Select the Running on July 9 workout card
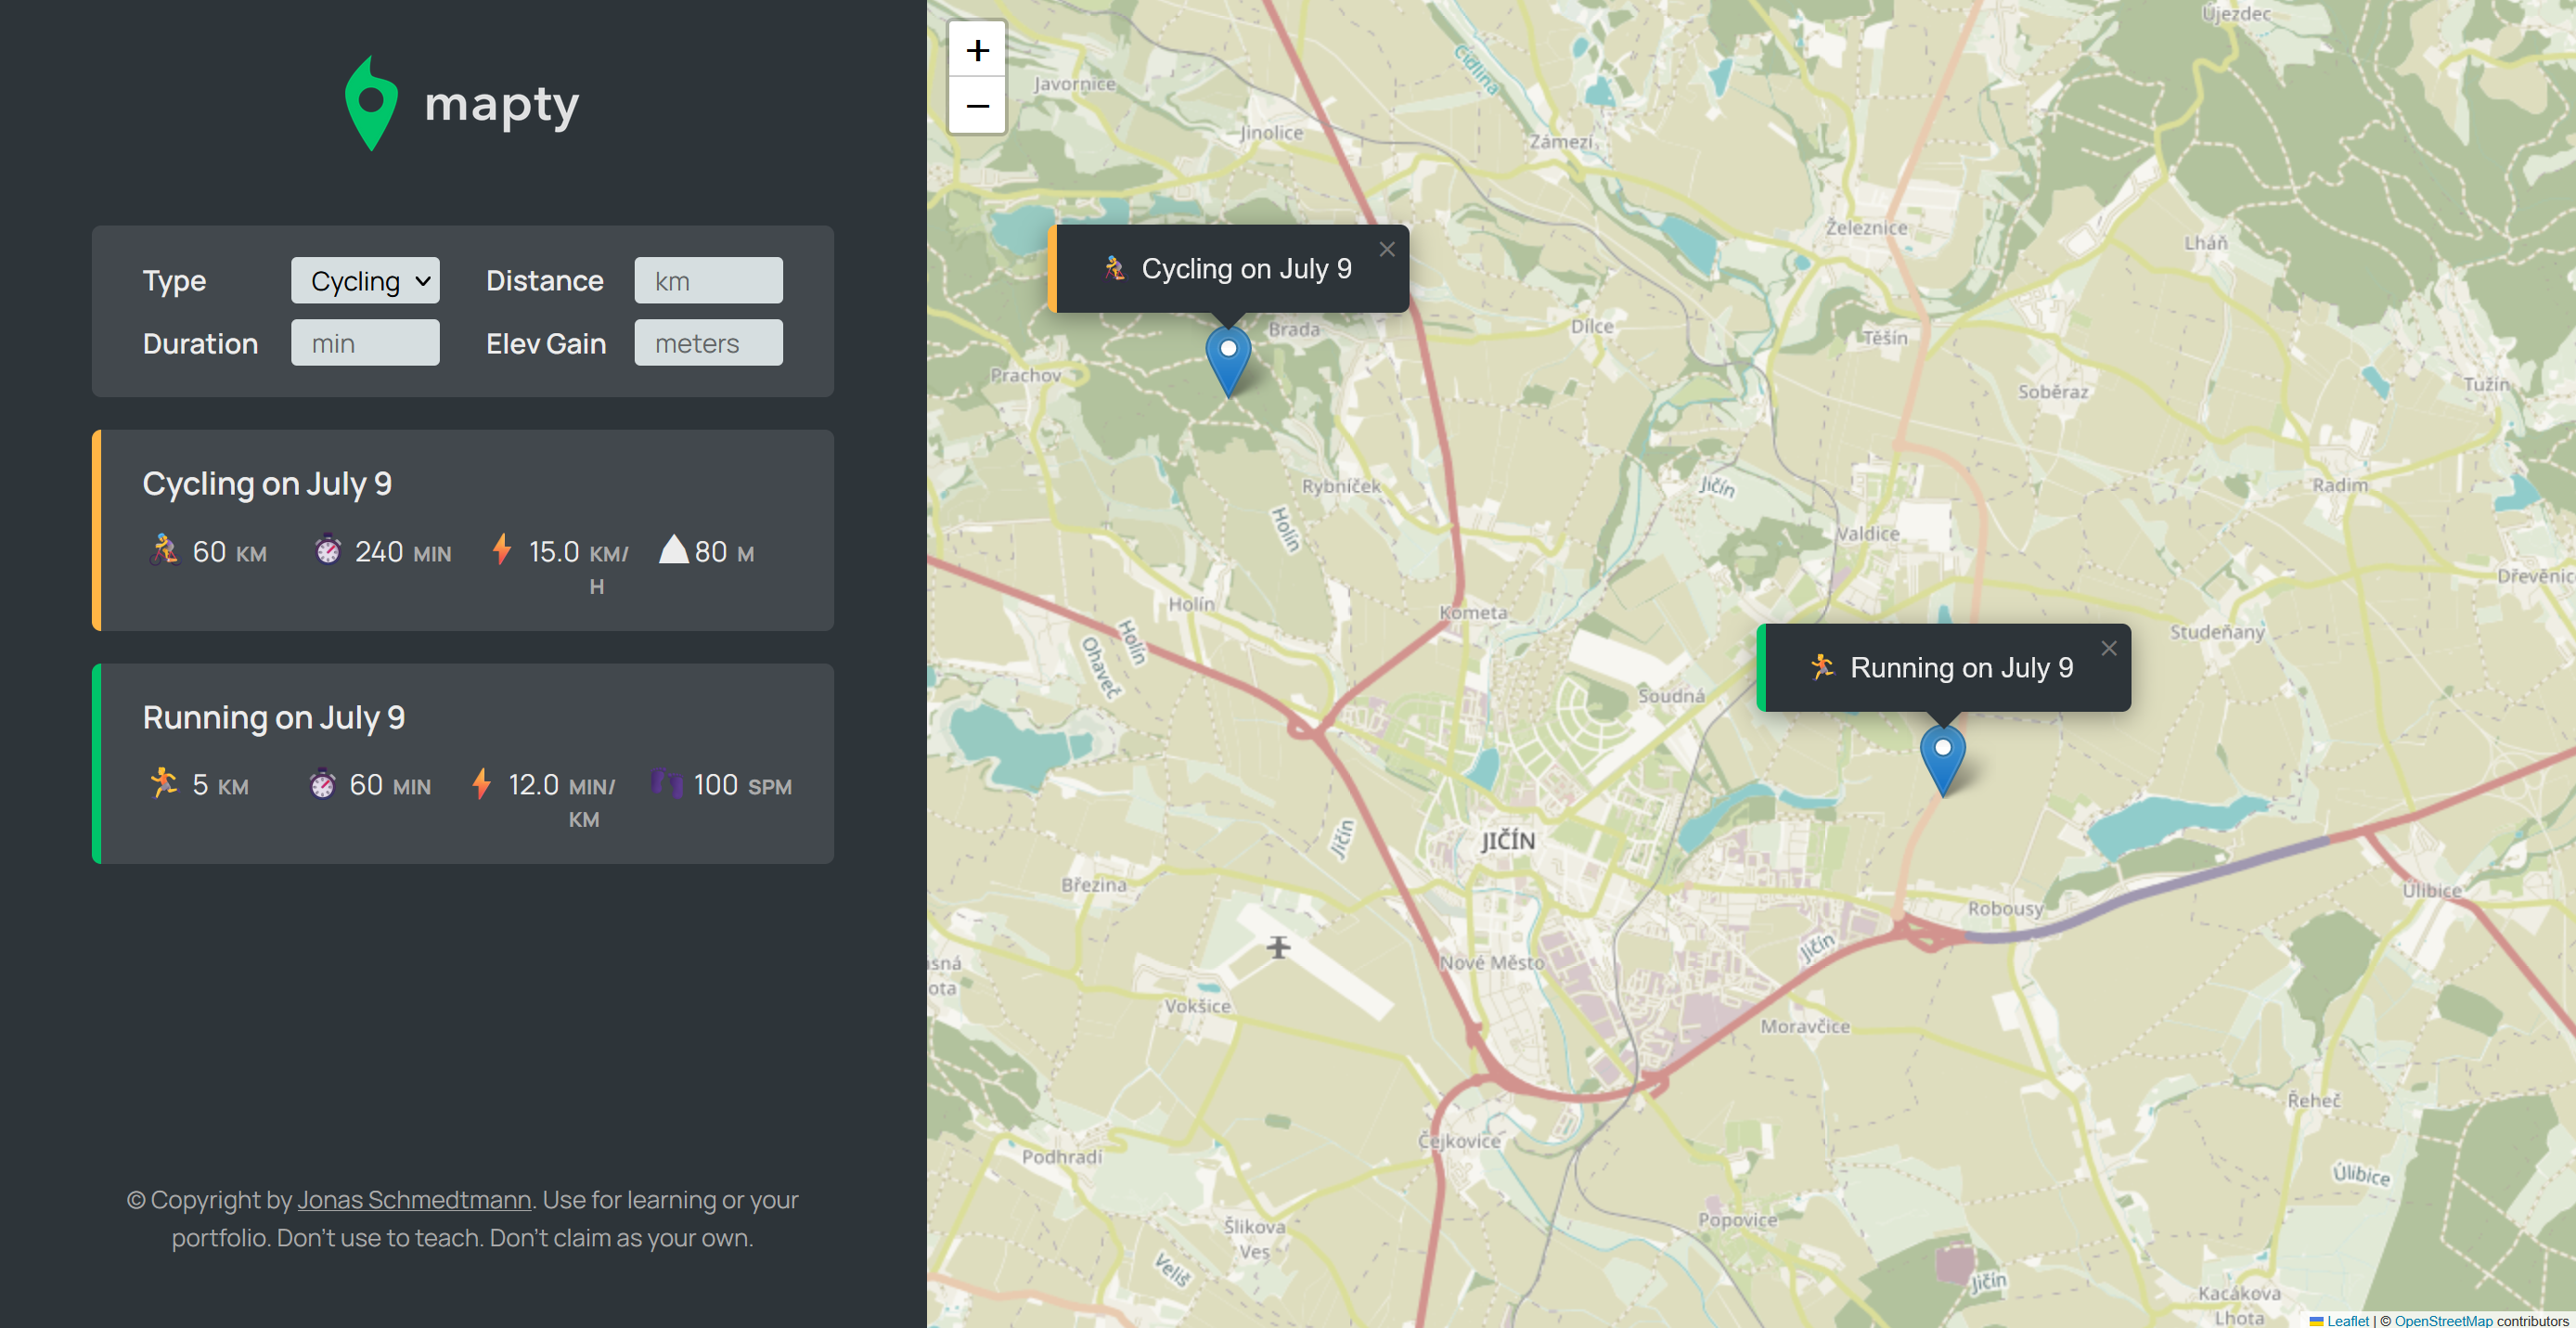Screen dimensions: 2576x1328 [x=463, y=764]
